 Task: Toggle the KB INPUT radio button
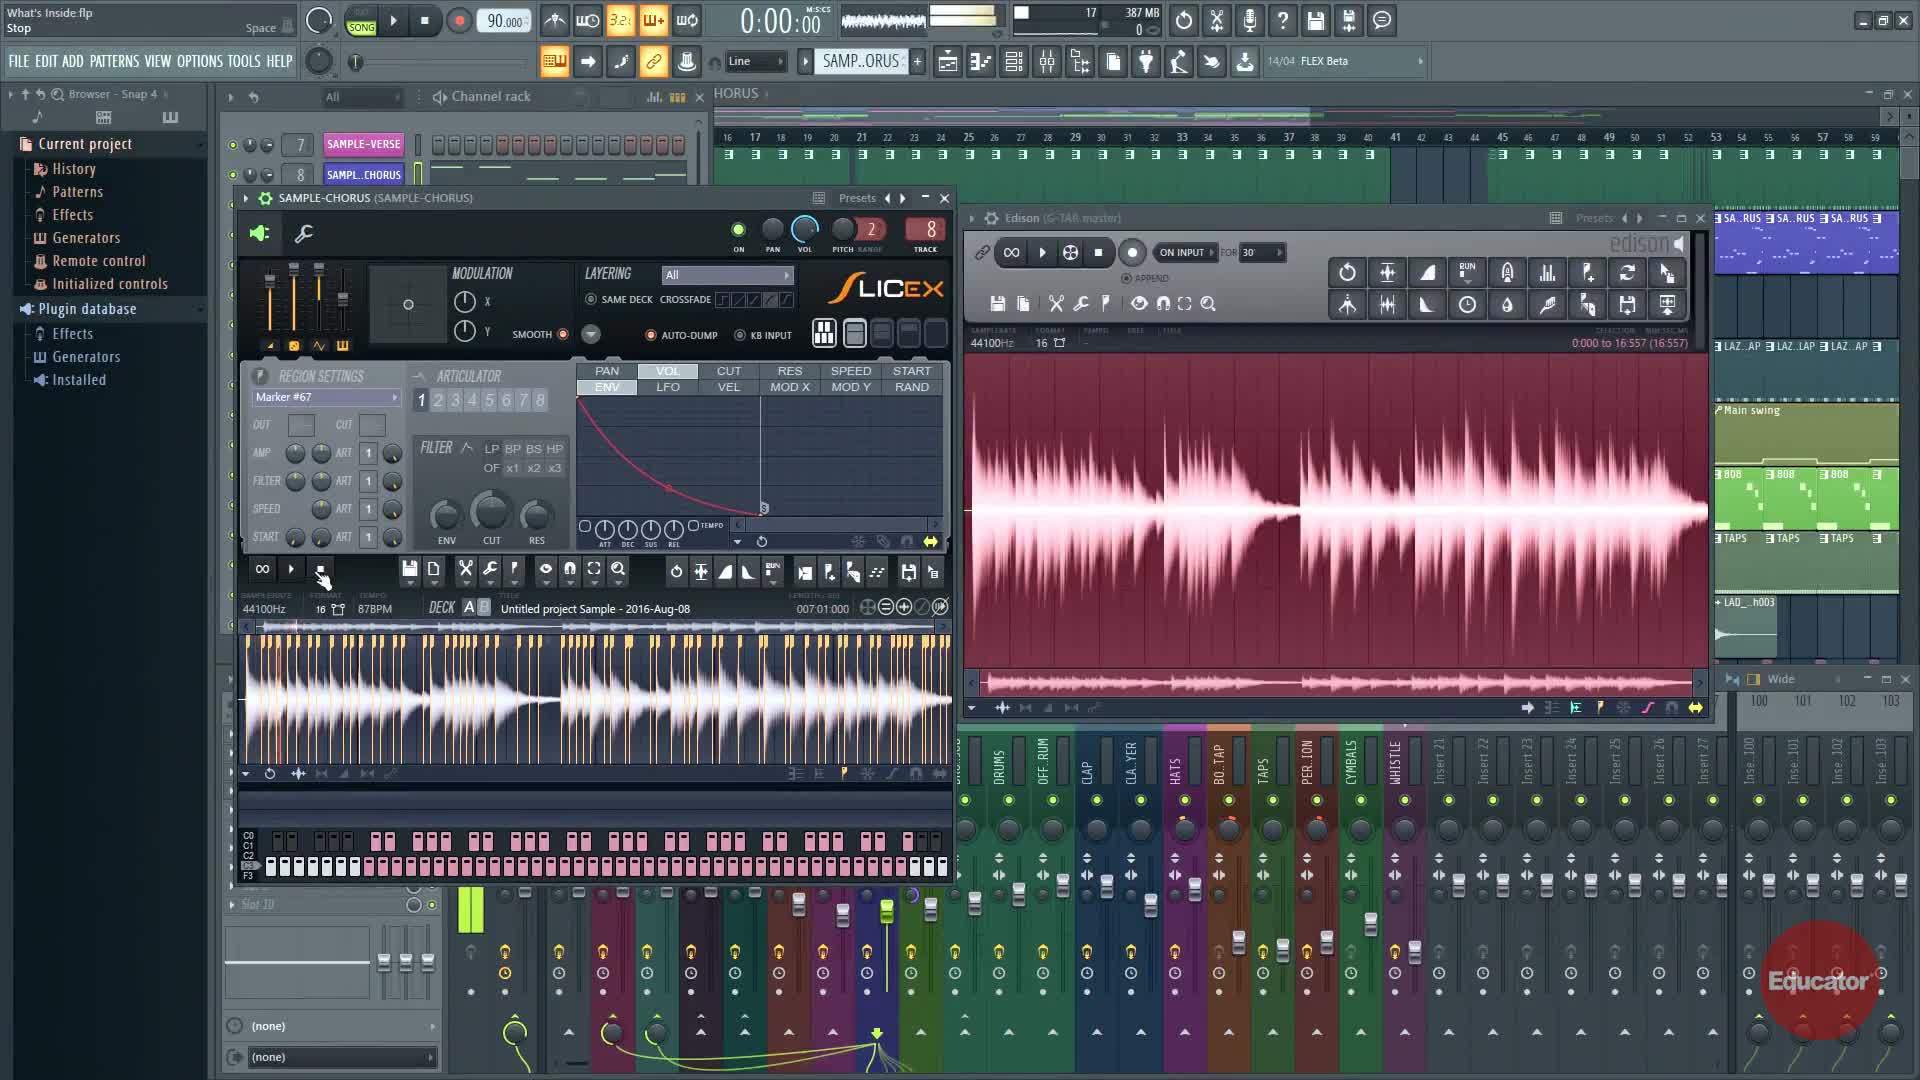coord(740,335)
